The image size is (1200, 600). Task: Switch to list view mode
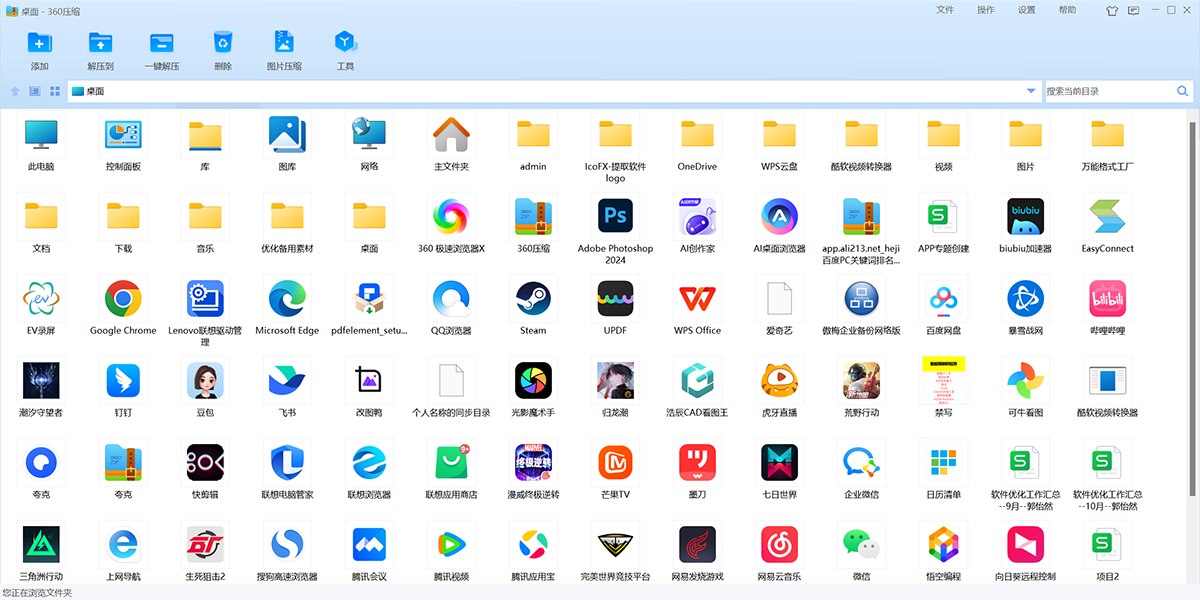click(35, 91)
